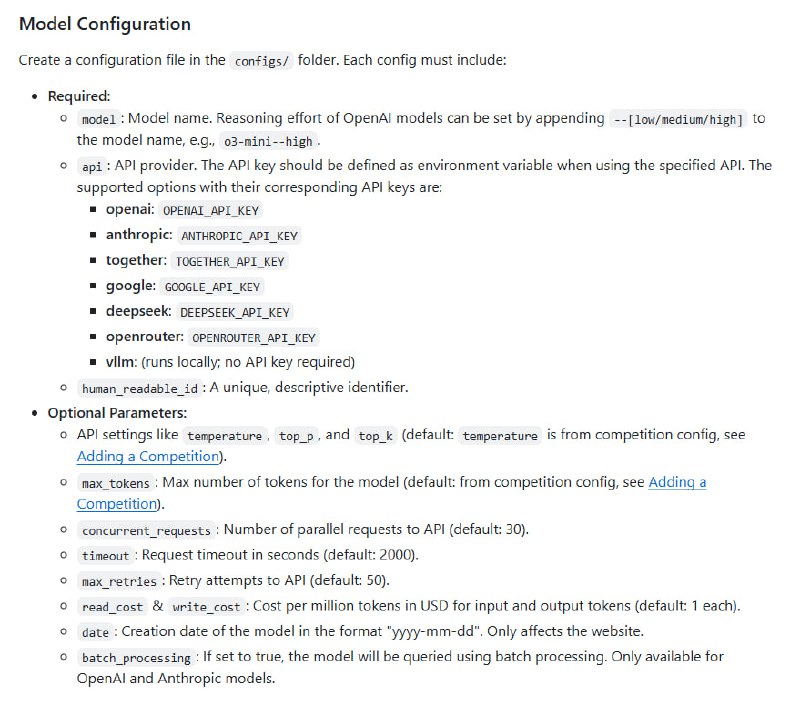Image resolution: width=800 pixels, height=706 pixels.
Task: Click the read_cost parameter name
Action: pos(114,607)
